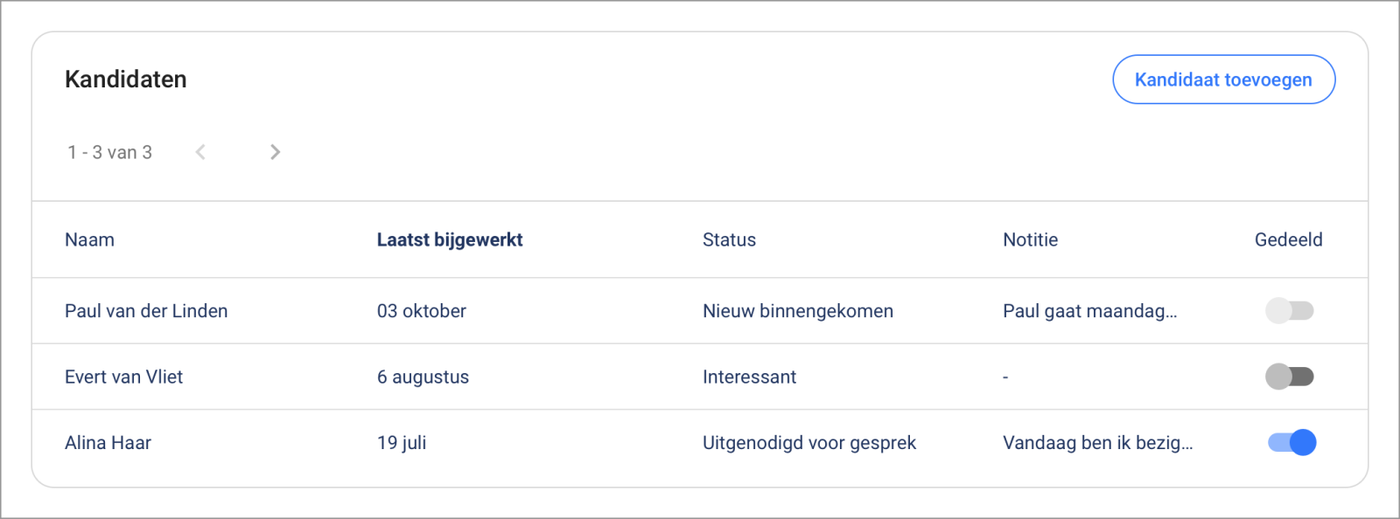Open Paul's truncated note text
The width and height of the screenshot is (1400, 519).
point(1090,311)
